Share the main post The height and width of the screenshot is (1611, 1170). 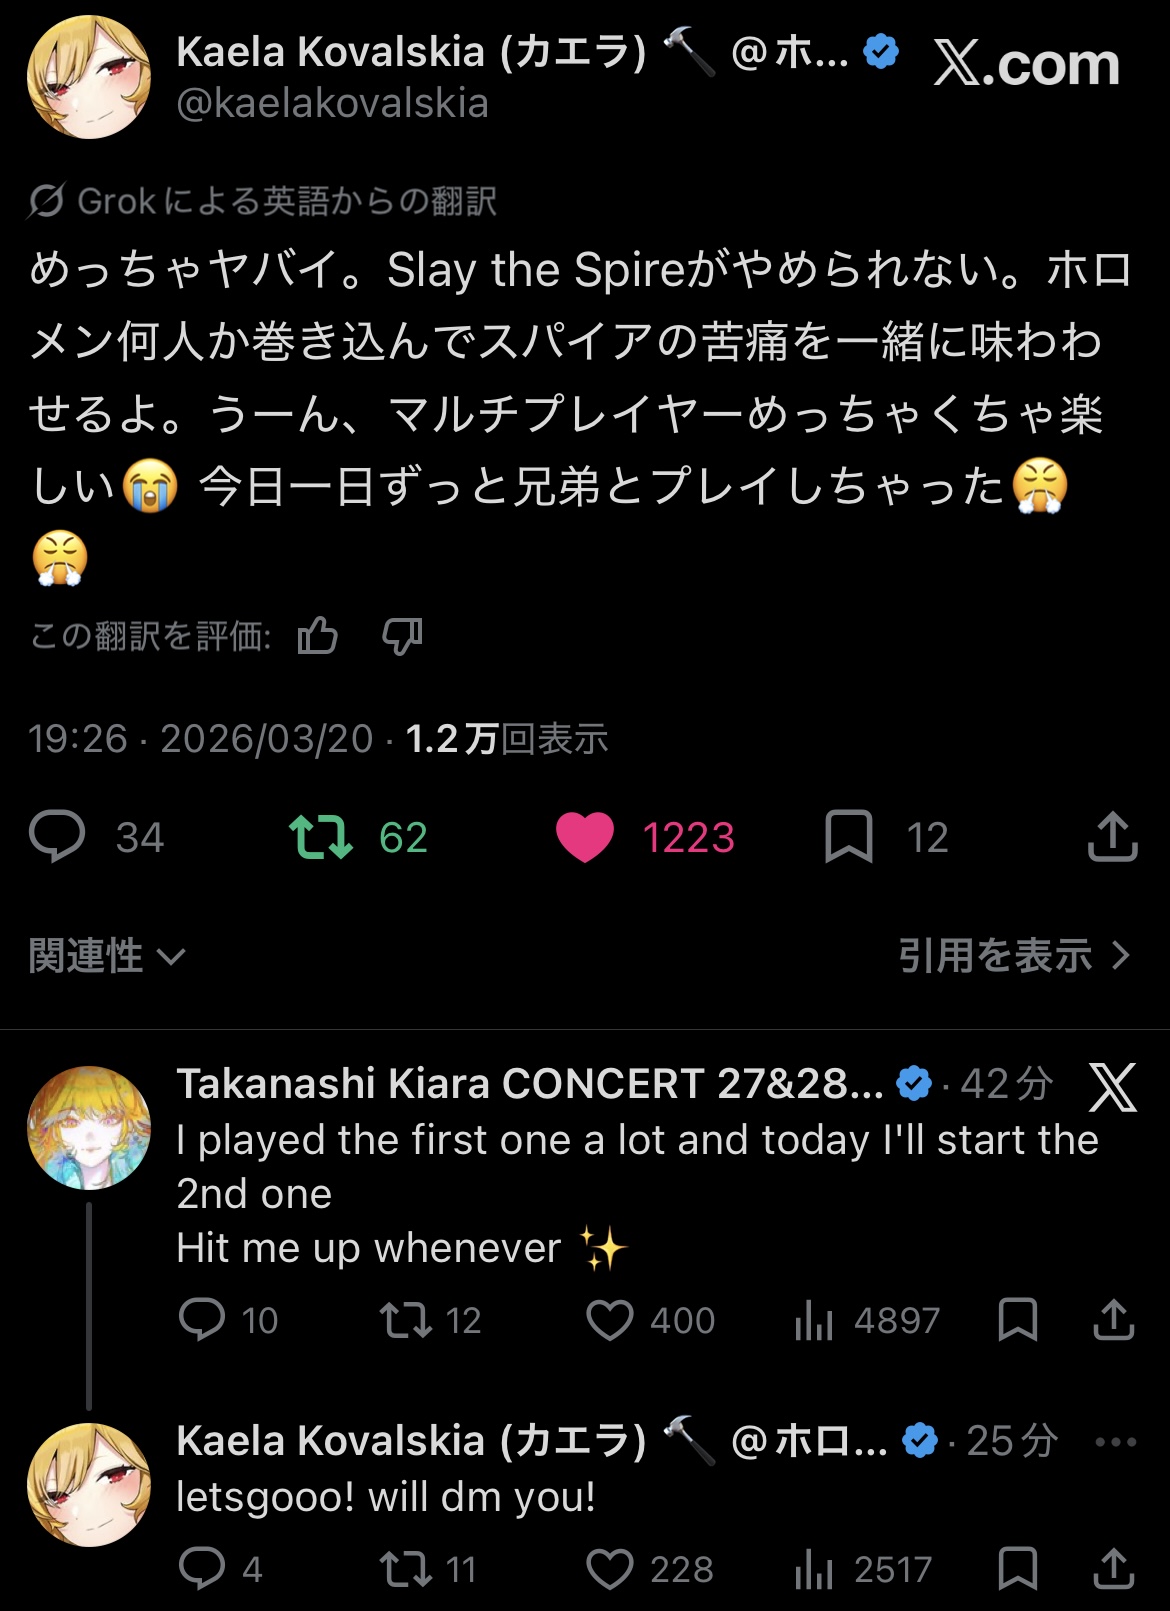click(x=1112, y=837)
